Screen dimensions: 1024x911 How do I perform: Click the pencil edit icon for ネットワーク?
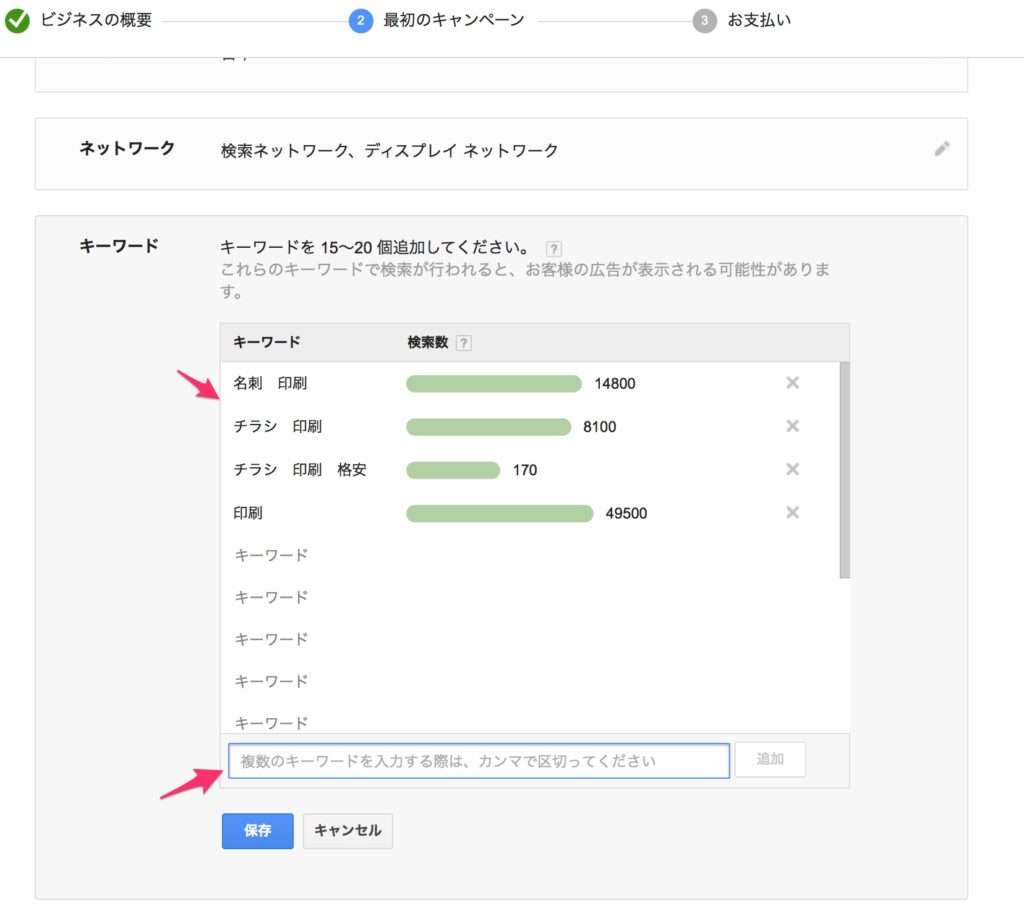(x=941, y=149)
